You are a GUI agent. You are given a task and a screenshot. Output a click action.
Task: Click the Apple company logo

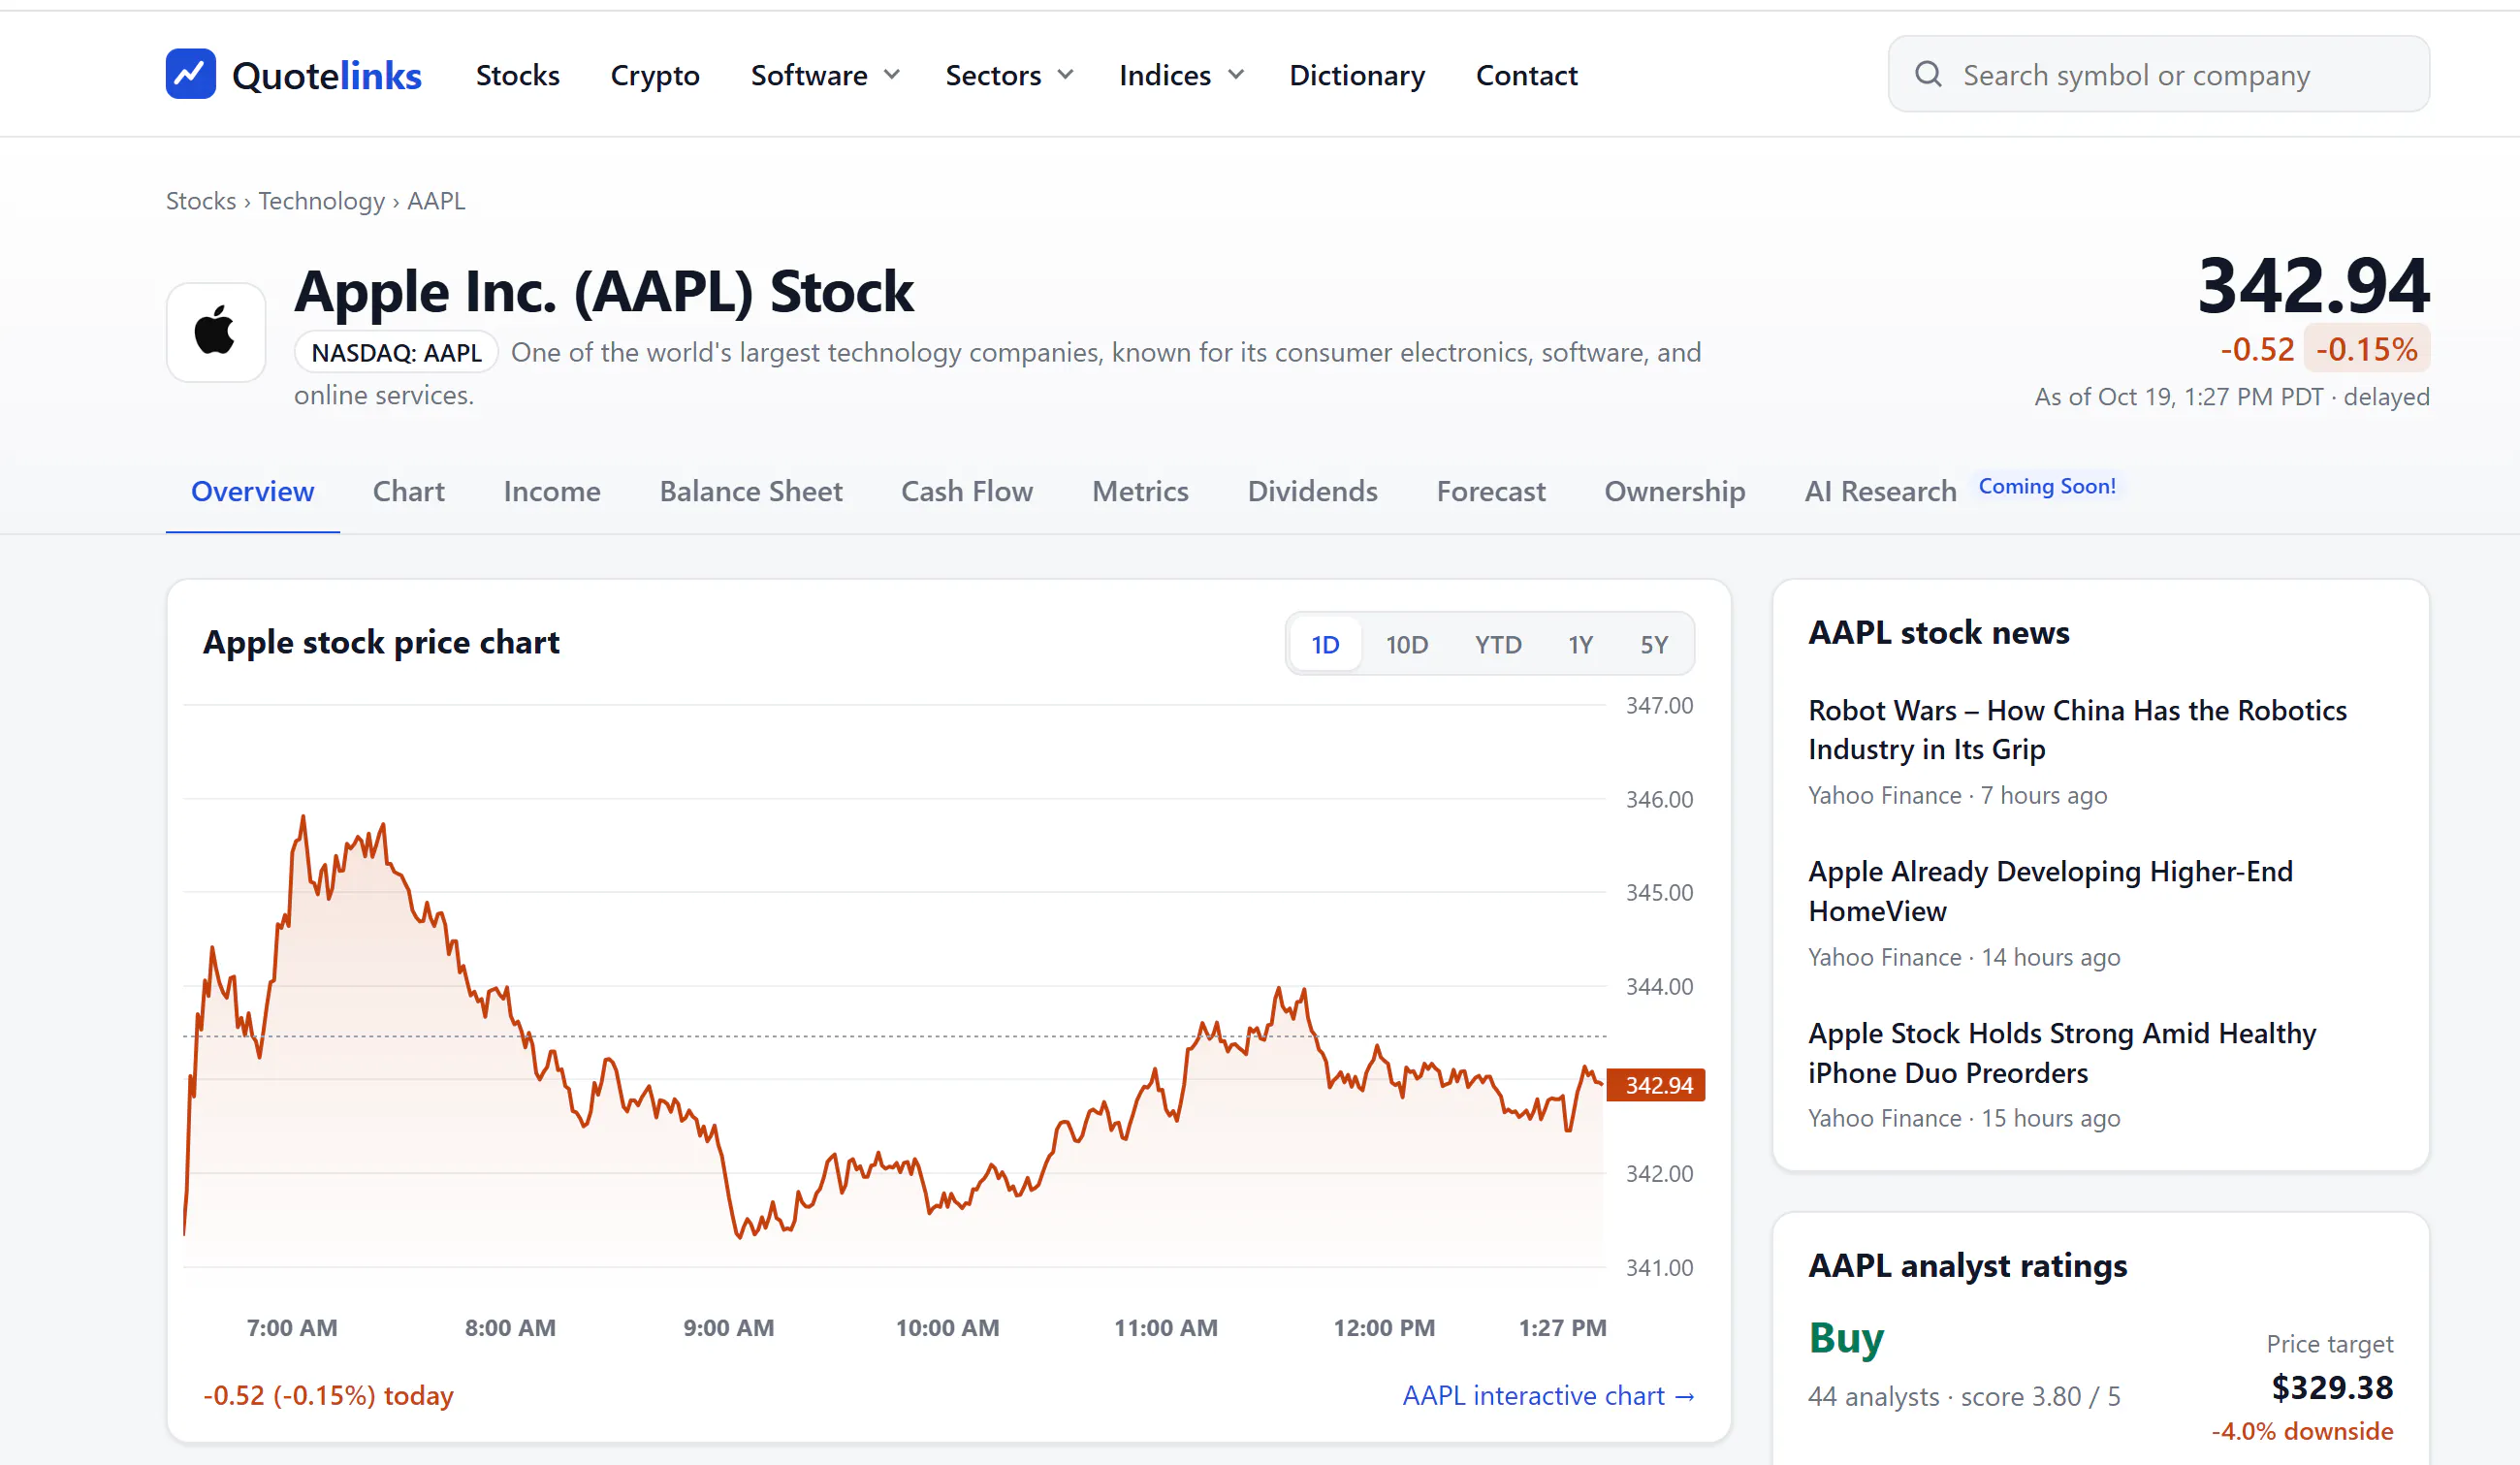(215, 332)
